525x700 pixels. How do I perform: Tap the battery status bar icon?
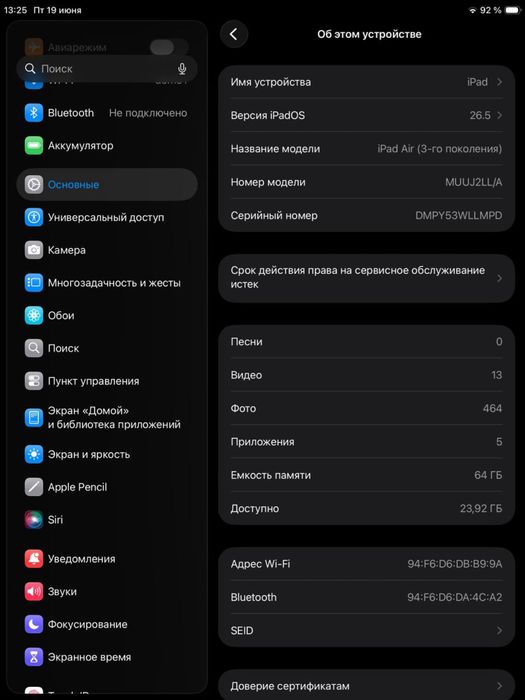(512, 10)
